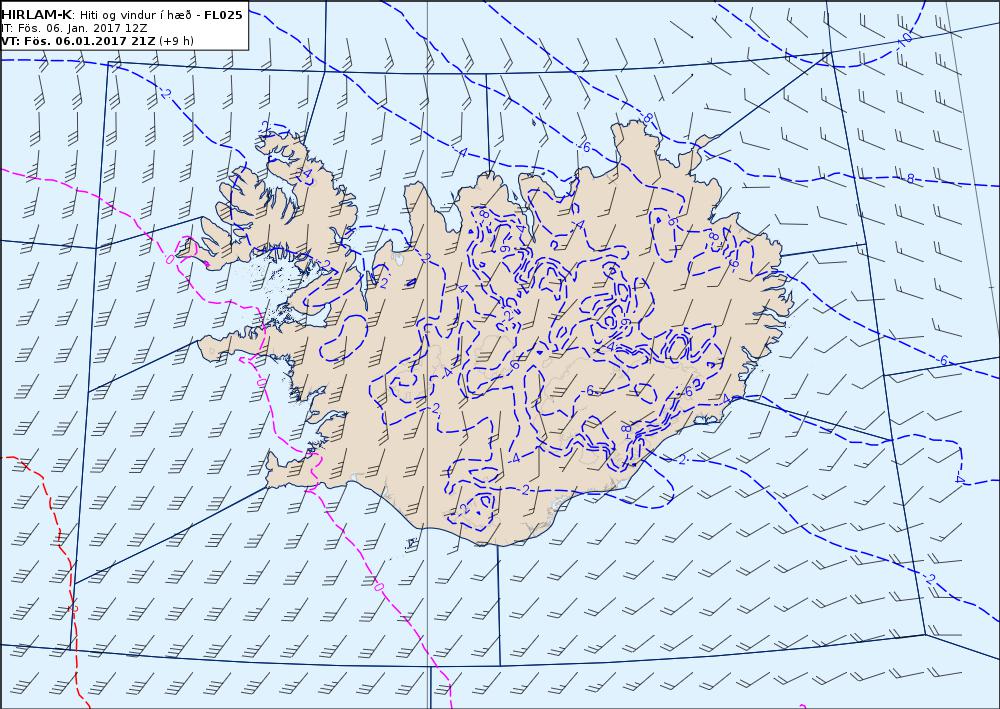Click the 'HIRLAM-K' model name in the title box

coord(36,15)
